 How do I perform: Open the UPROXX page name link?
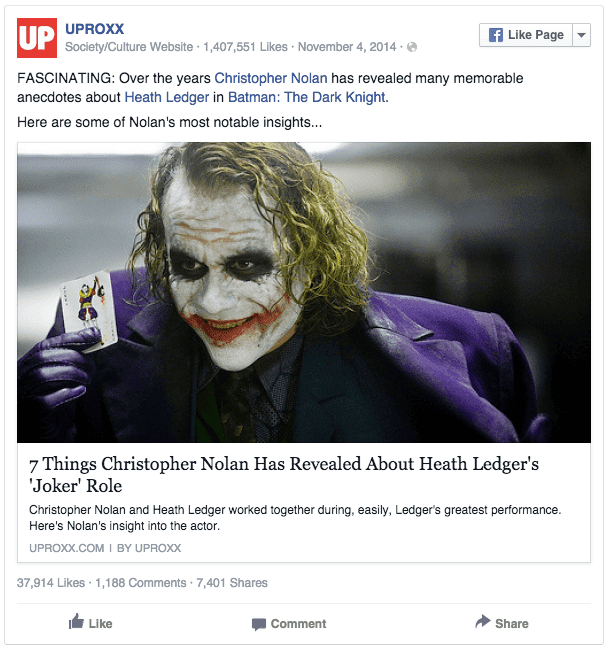tap(94, 29)
